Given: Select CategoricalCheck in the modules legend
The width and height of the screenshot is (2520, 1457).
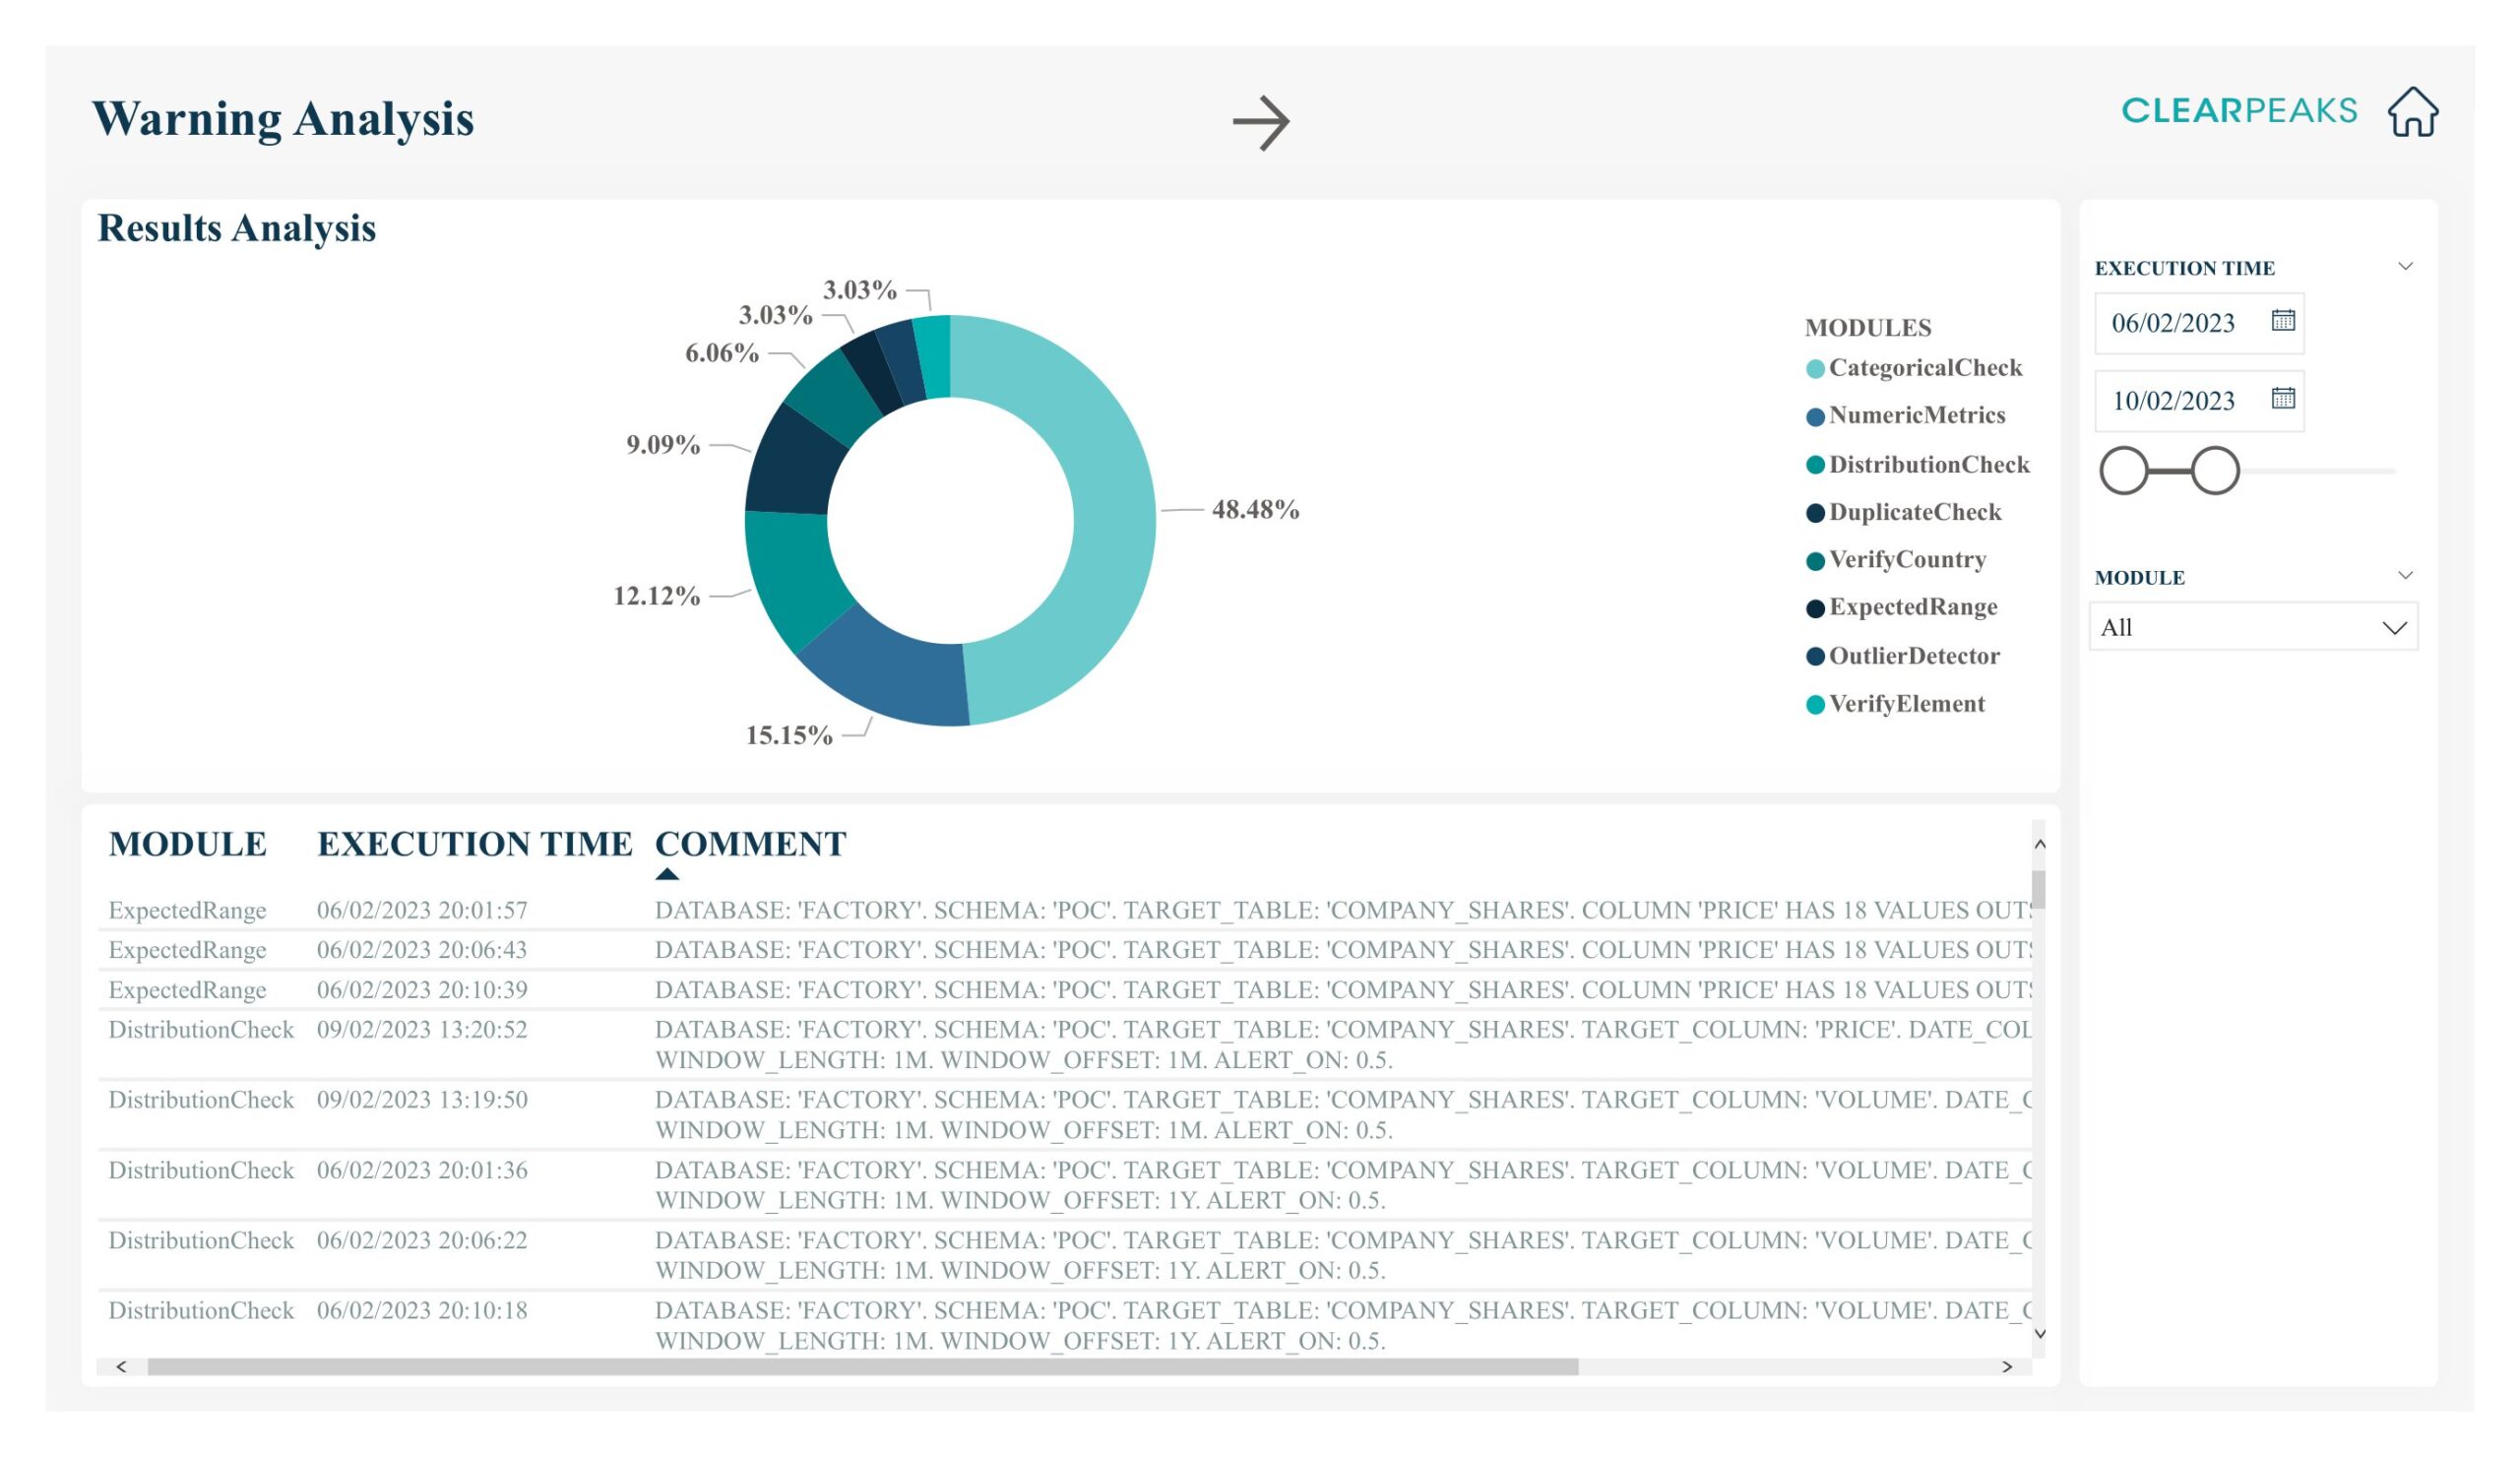Looking at the screenshot, I should 1914,368.
